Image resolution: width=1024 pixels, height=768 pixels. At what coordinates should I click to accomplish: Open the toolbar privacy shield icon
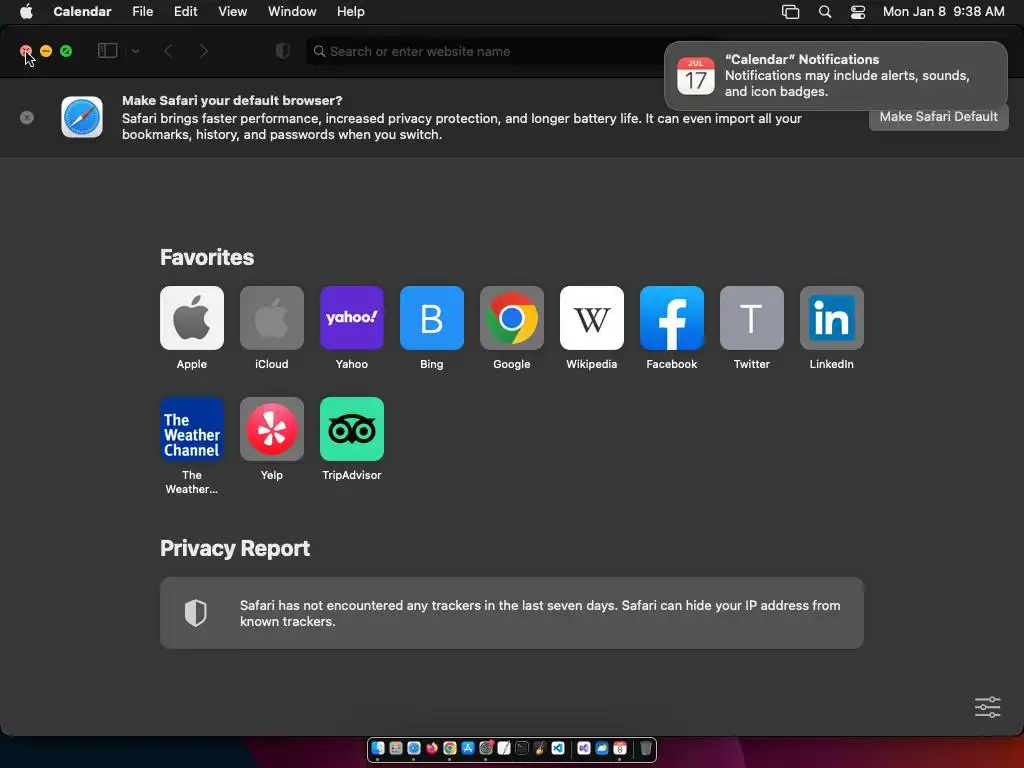(283, 51)
